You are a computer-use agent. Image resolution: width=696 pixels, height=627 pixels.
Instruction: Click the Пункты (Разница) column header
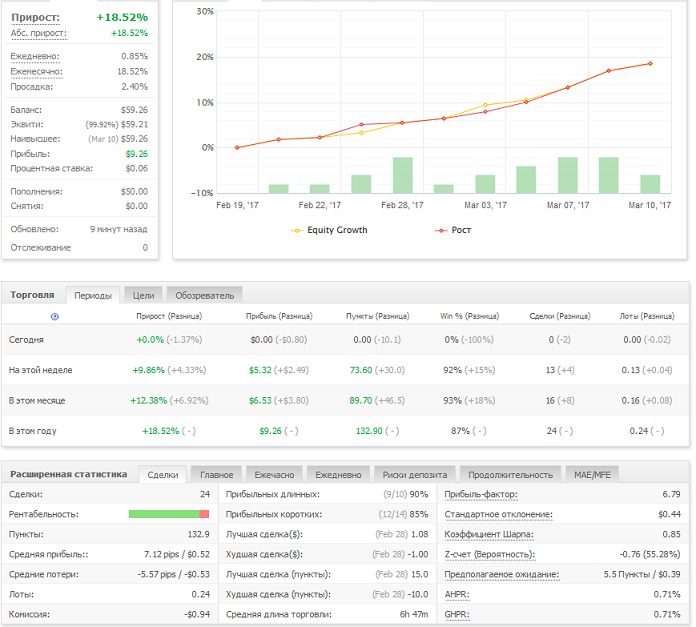pos(378,316)
